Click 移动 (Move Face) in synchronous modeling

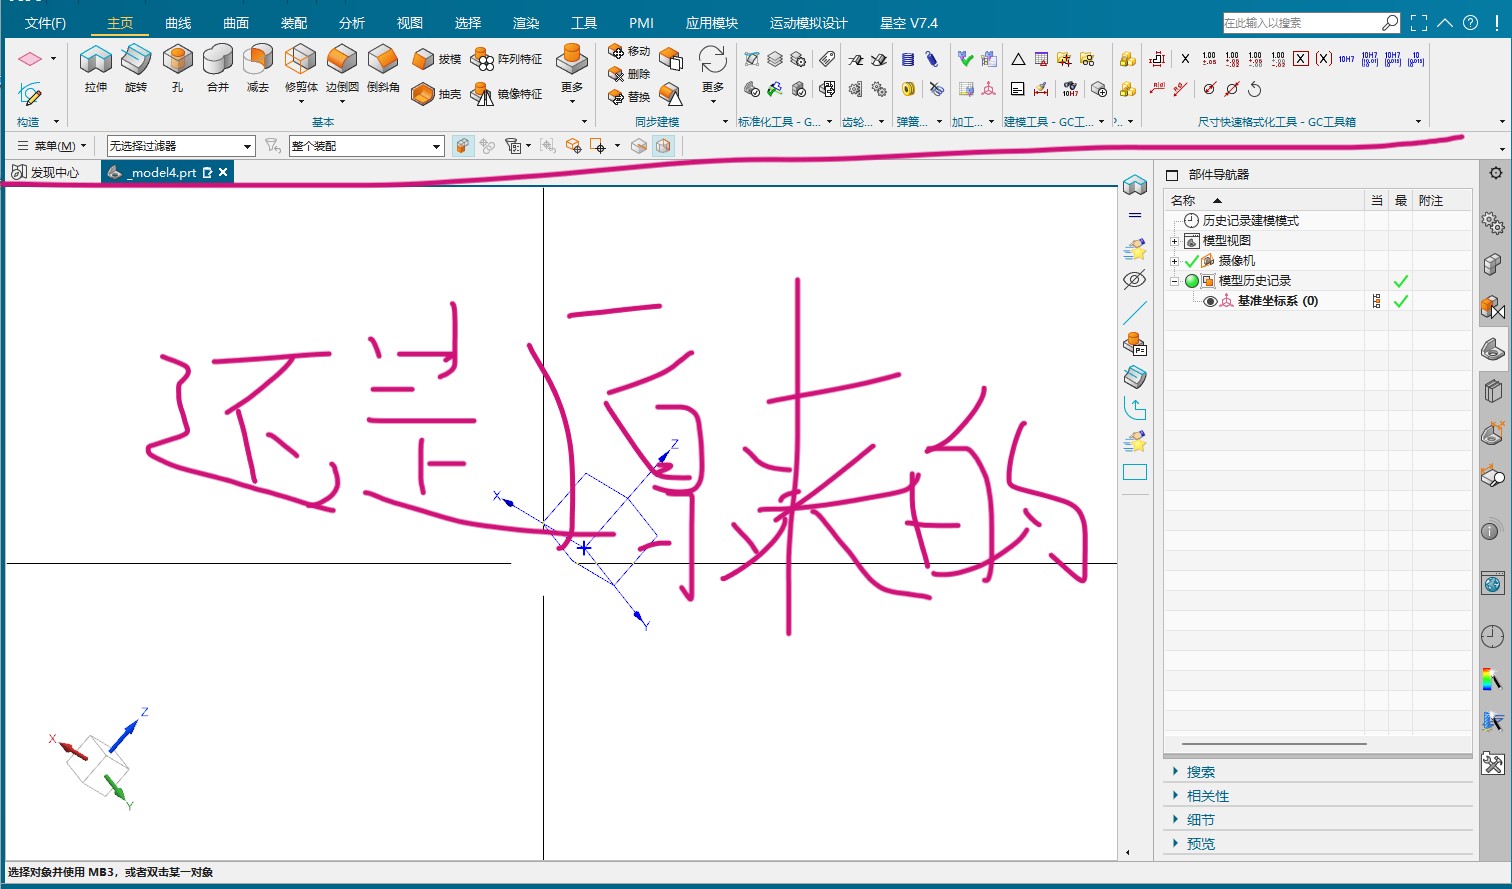point(629,51)
